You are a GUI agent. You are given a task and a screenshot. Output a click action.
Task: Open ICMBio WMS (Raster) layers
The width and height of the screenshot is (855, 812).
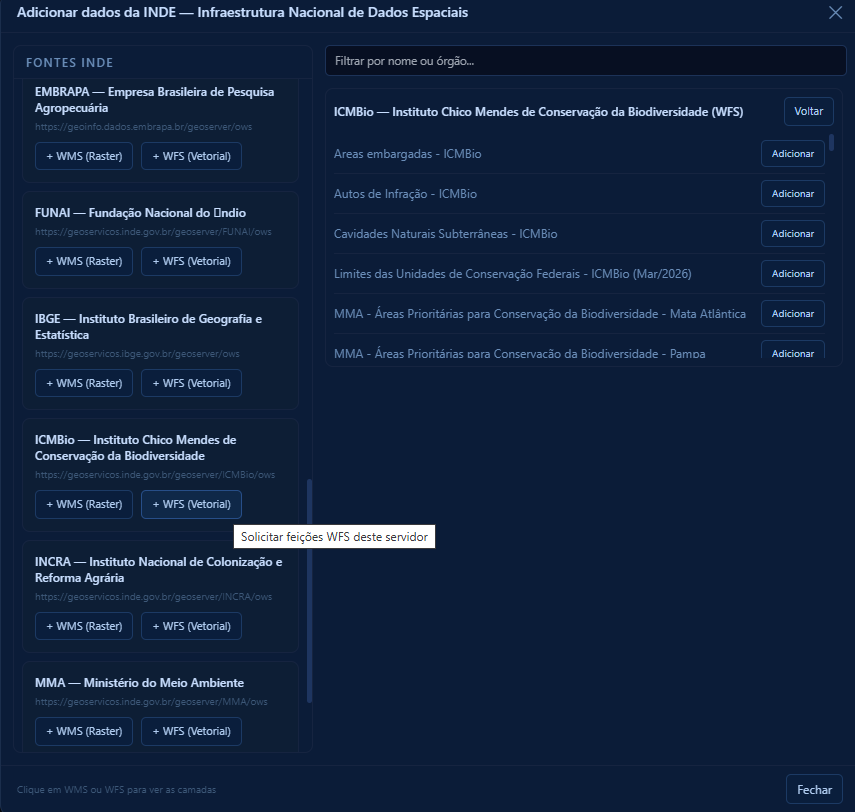coord(84,504)
